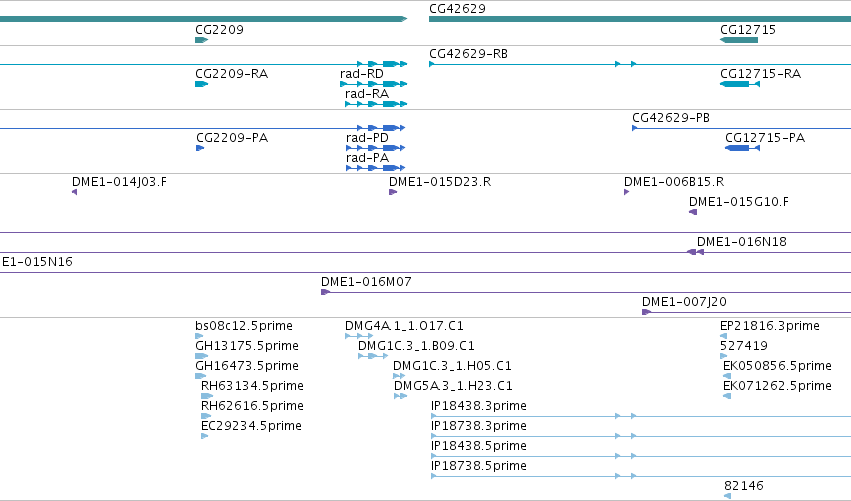
Task: Click the DME1-016M07 clone start arrow
Action: coord(326,292)
